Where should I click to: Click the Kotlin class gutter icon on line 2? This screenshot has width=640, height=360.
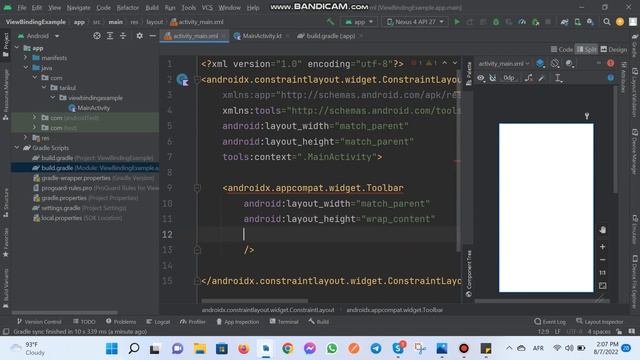coord(182,79)
